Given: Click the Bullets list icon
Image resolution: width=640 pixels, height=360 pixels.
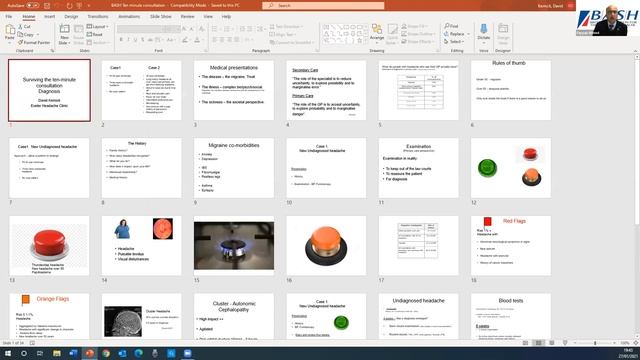Looking at the screenshot, I should click(215, 29).
